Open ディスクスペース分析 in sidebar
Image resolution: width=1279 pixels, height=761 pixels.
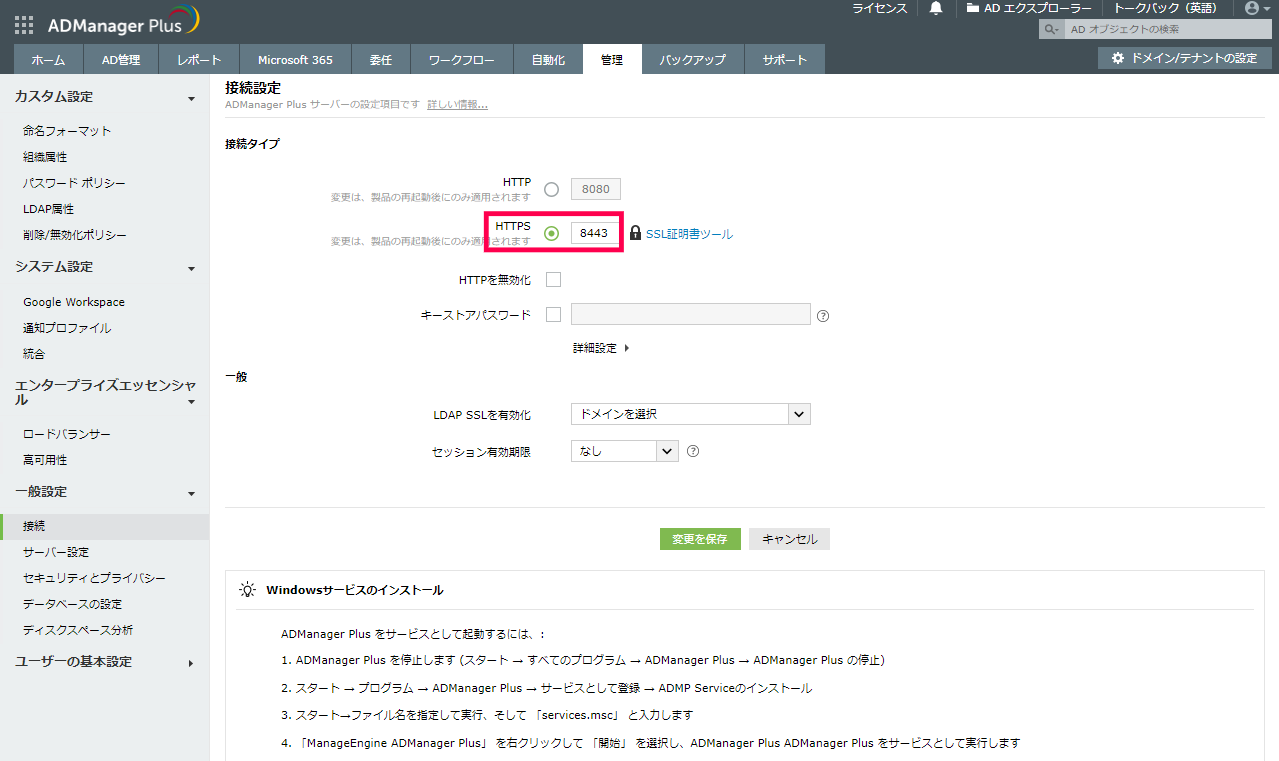pos(78,630)
